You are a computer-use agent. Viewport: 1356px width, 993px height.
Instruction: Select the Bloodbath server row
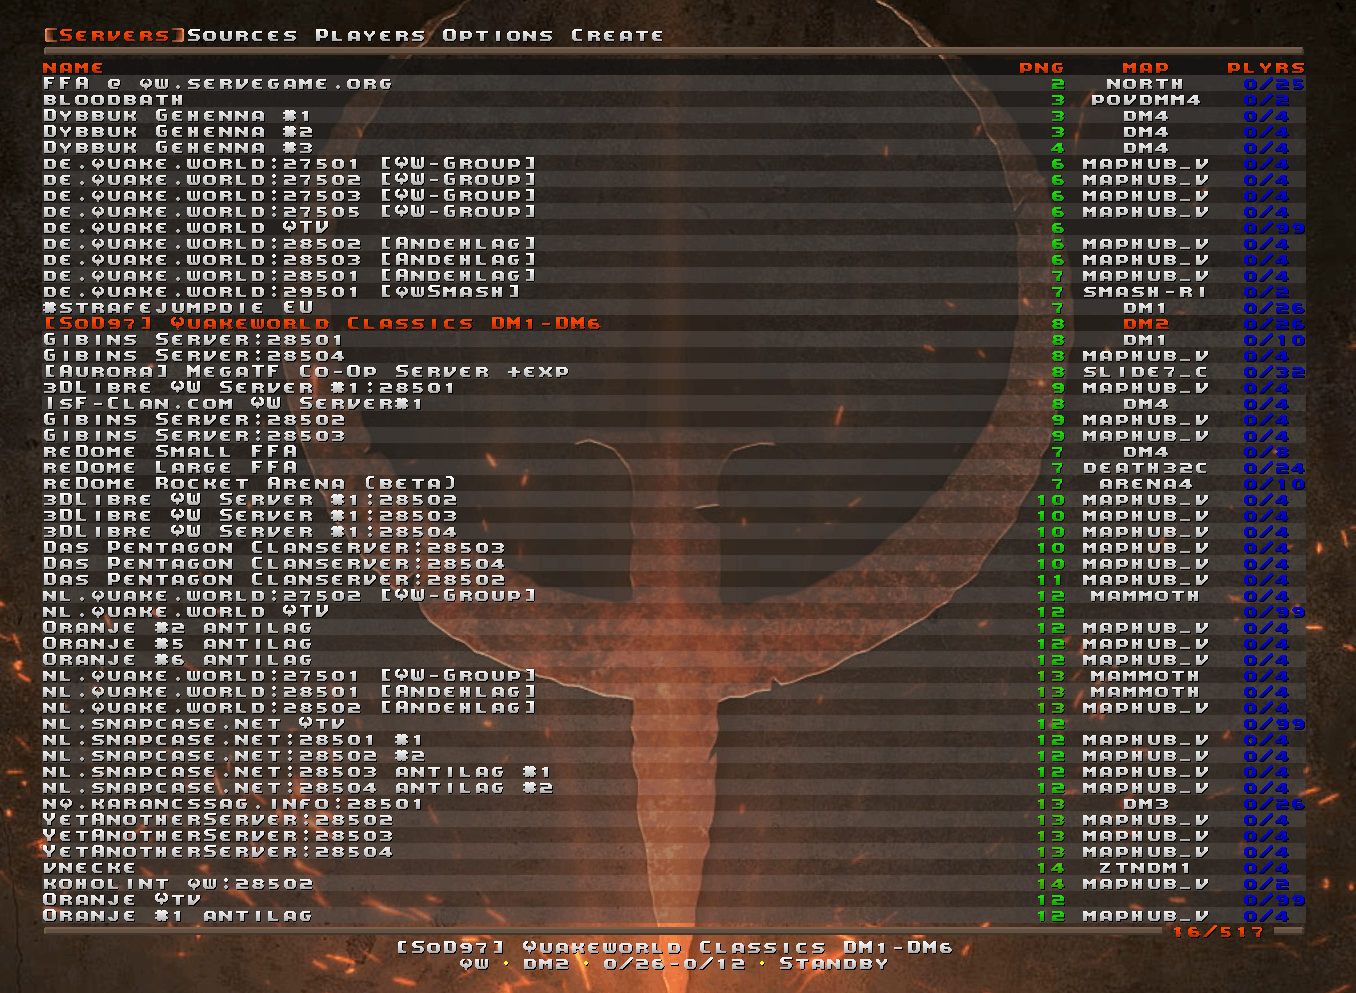point(113,100)
